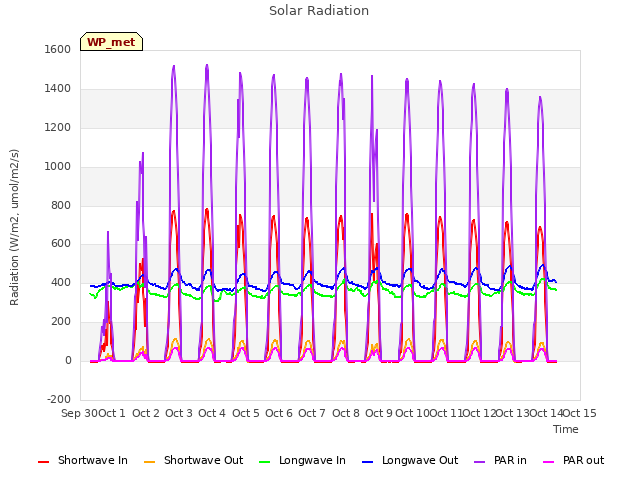Click the Shortwave In peak on Oct 10
Screen dimensions: 640x480
[407, 215]
